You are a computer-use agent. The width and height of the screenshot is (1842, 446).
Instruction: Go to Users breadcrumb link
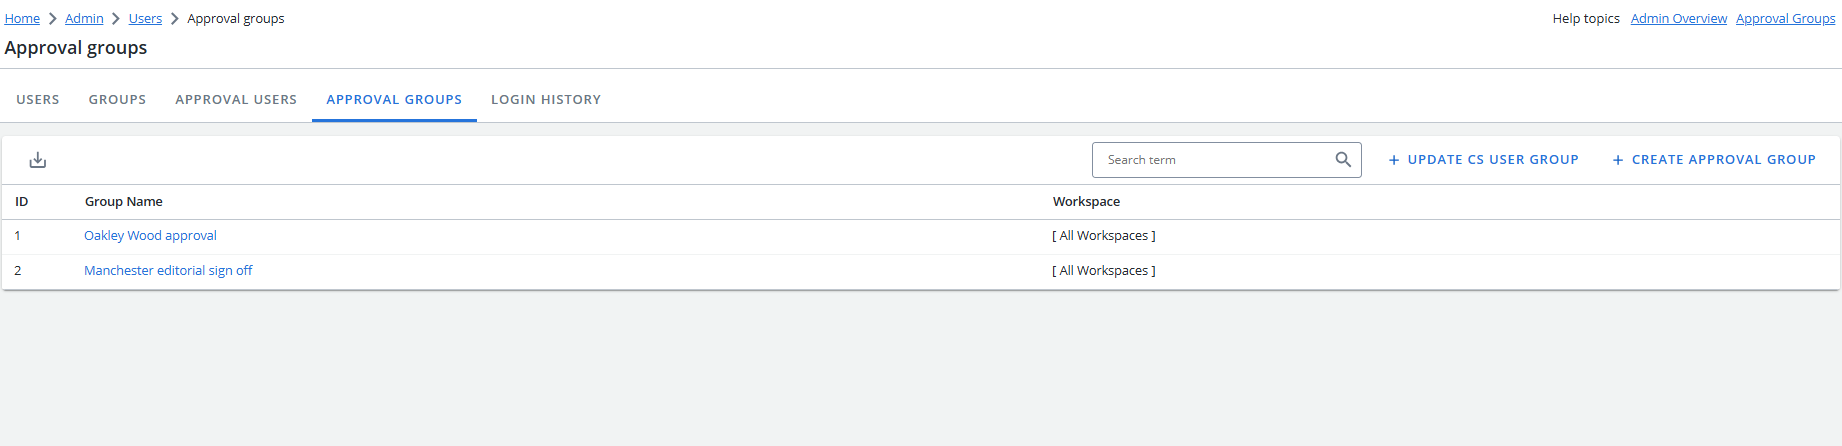[145, 19]
